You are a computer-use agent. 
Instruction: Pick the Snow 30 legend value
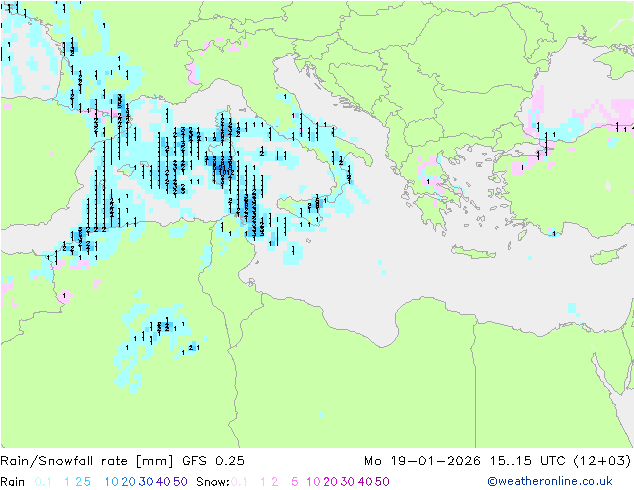(x=347, y=481)
